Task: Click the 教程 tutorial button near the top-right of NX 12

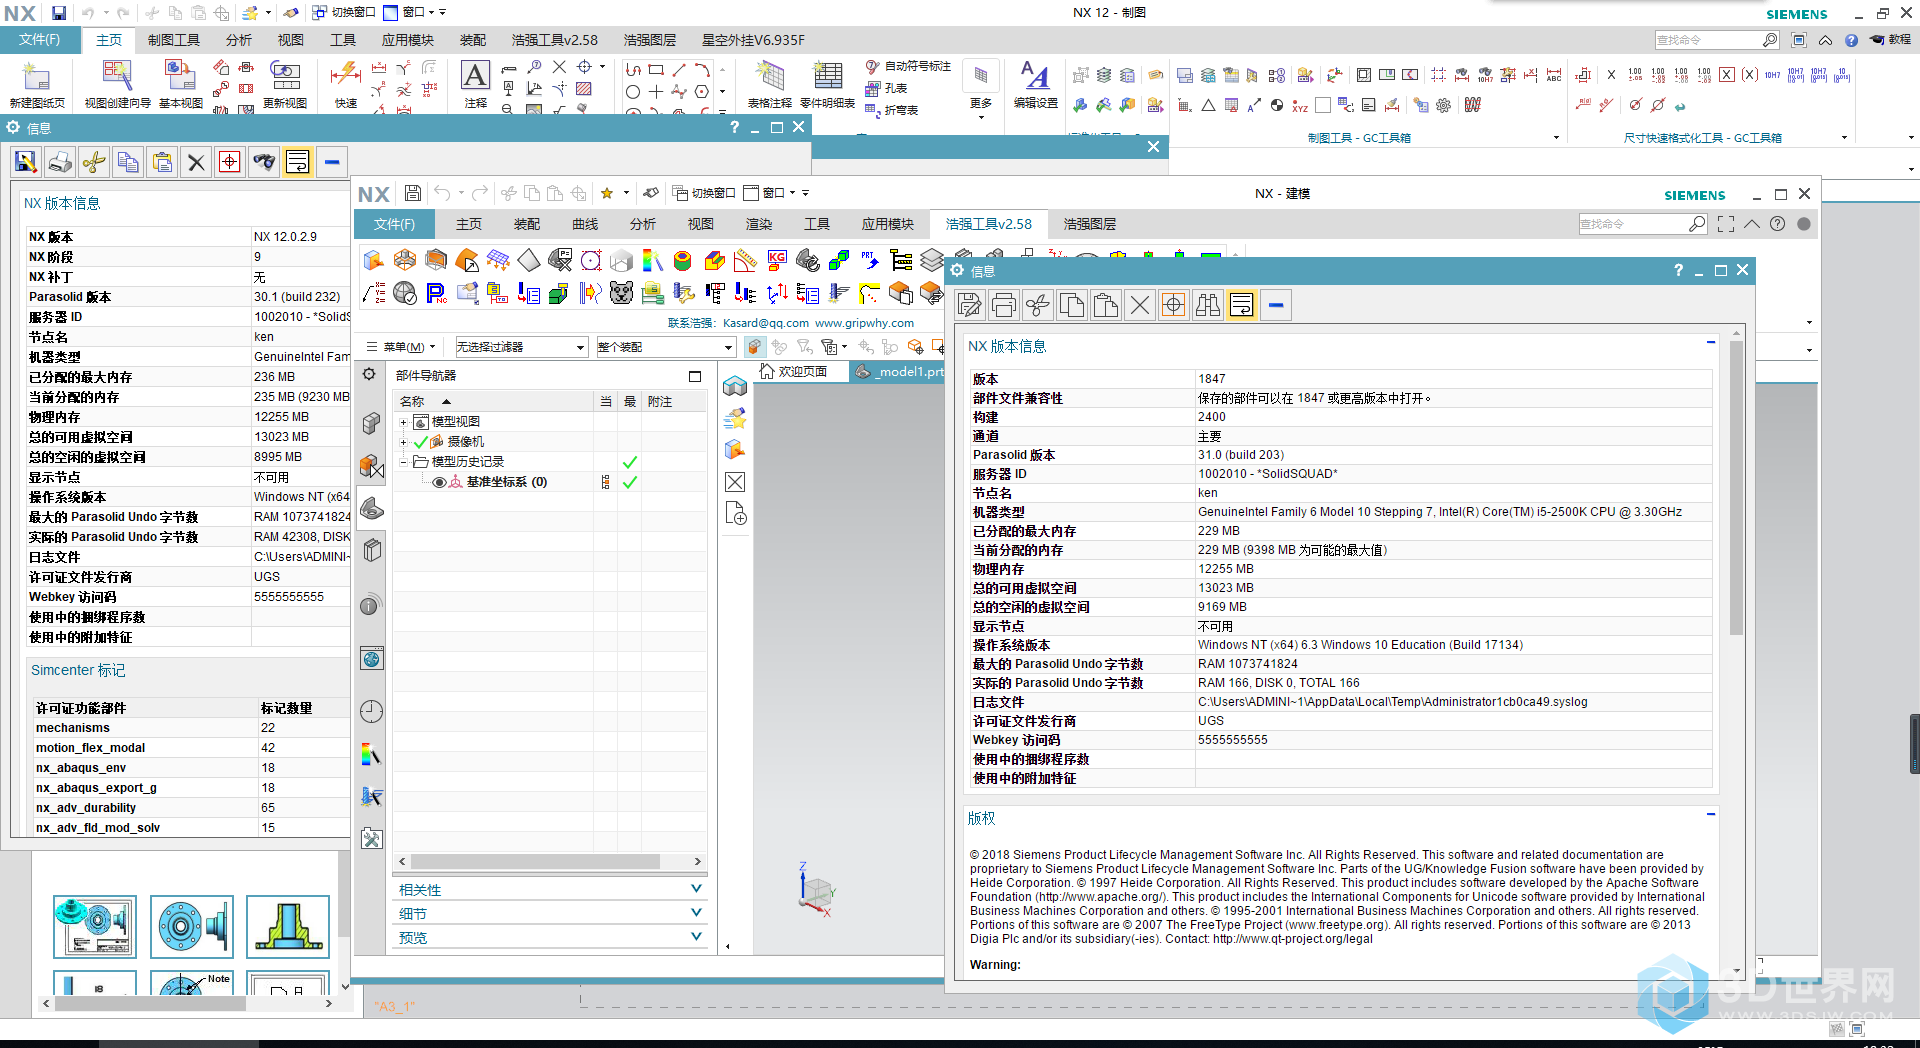Action: 1891,40
